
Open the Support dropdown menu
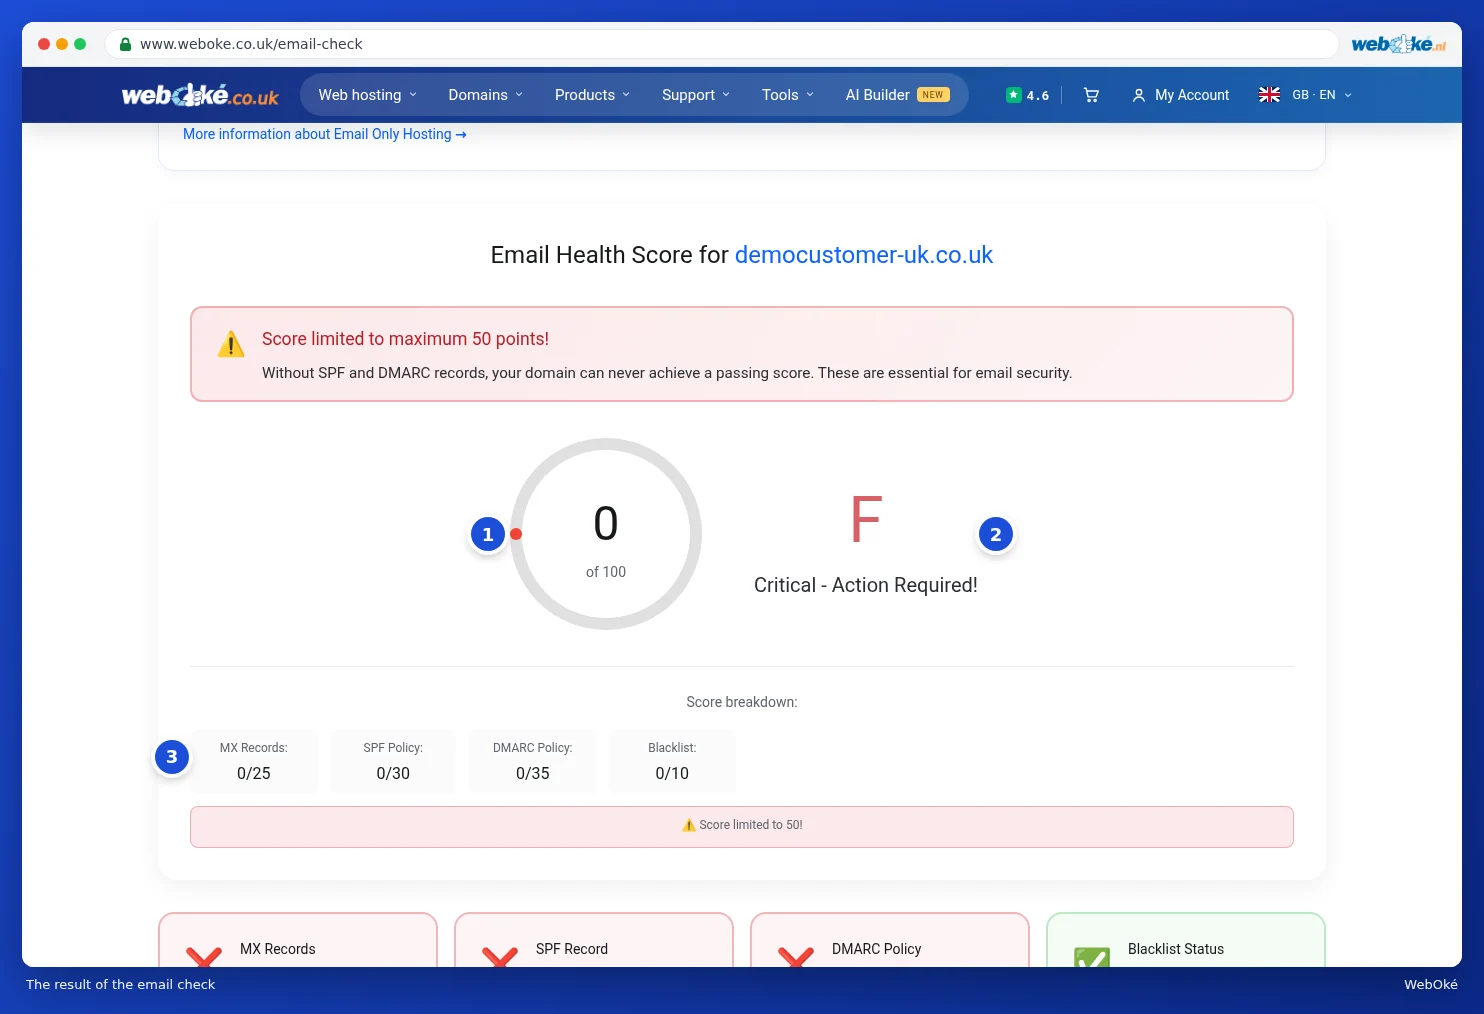[696, 95]
